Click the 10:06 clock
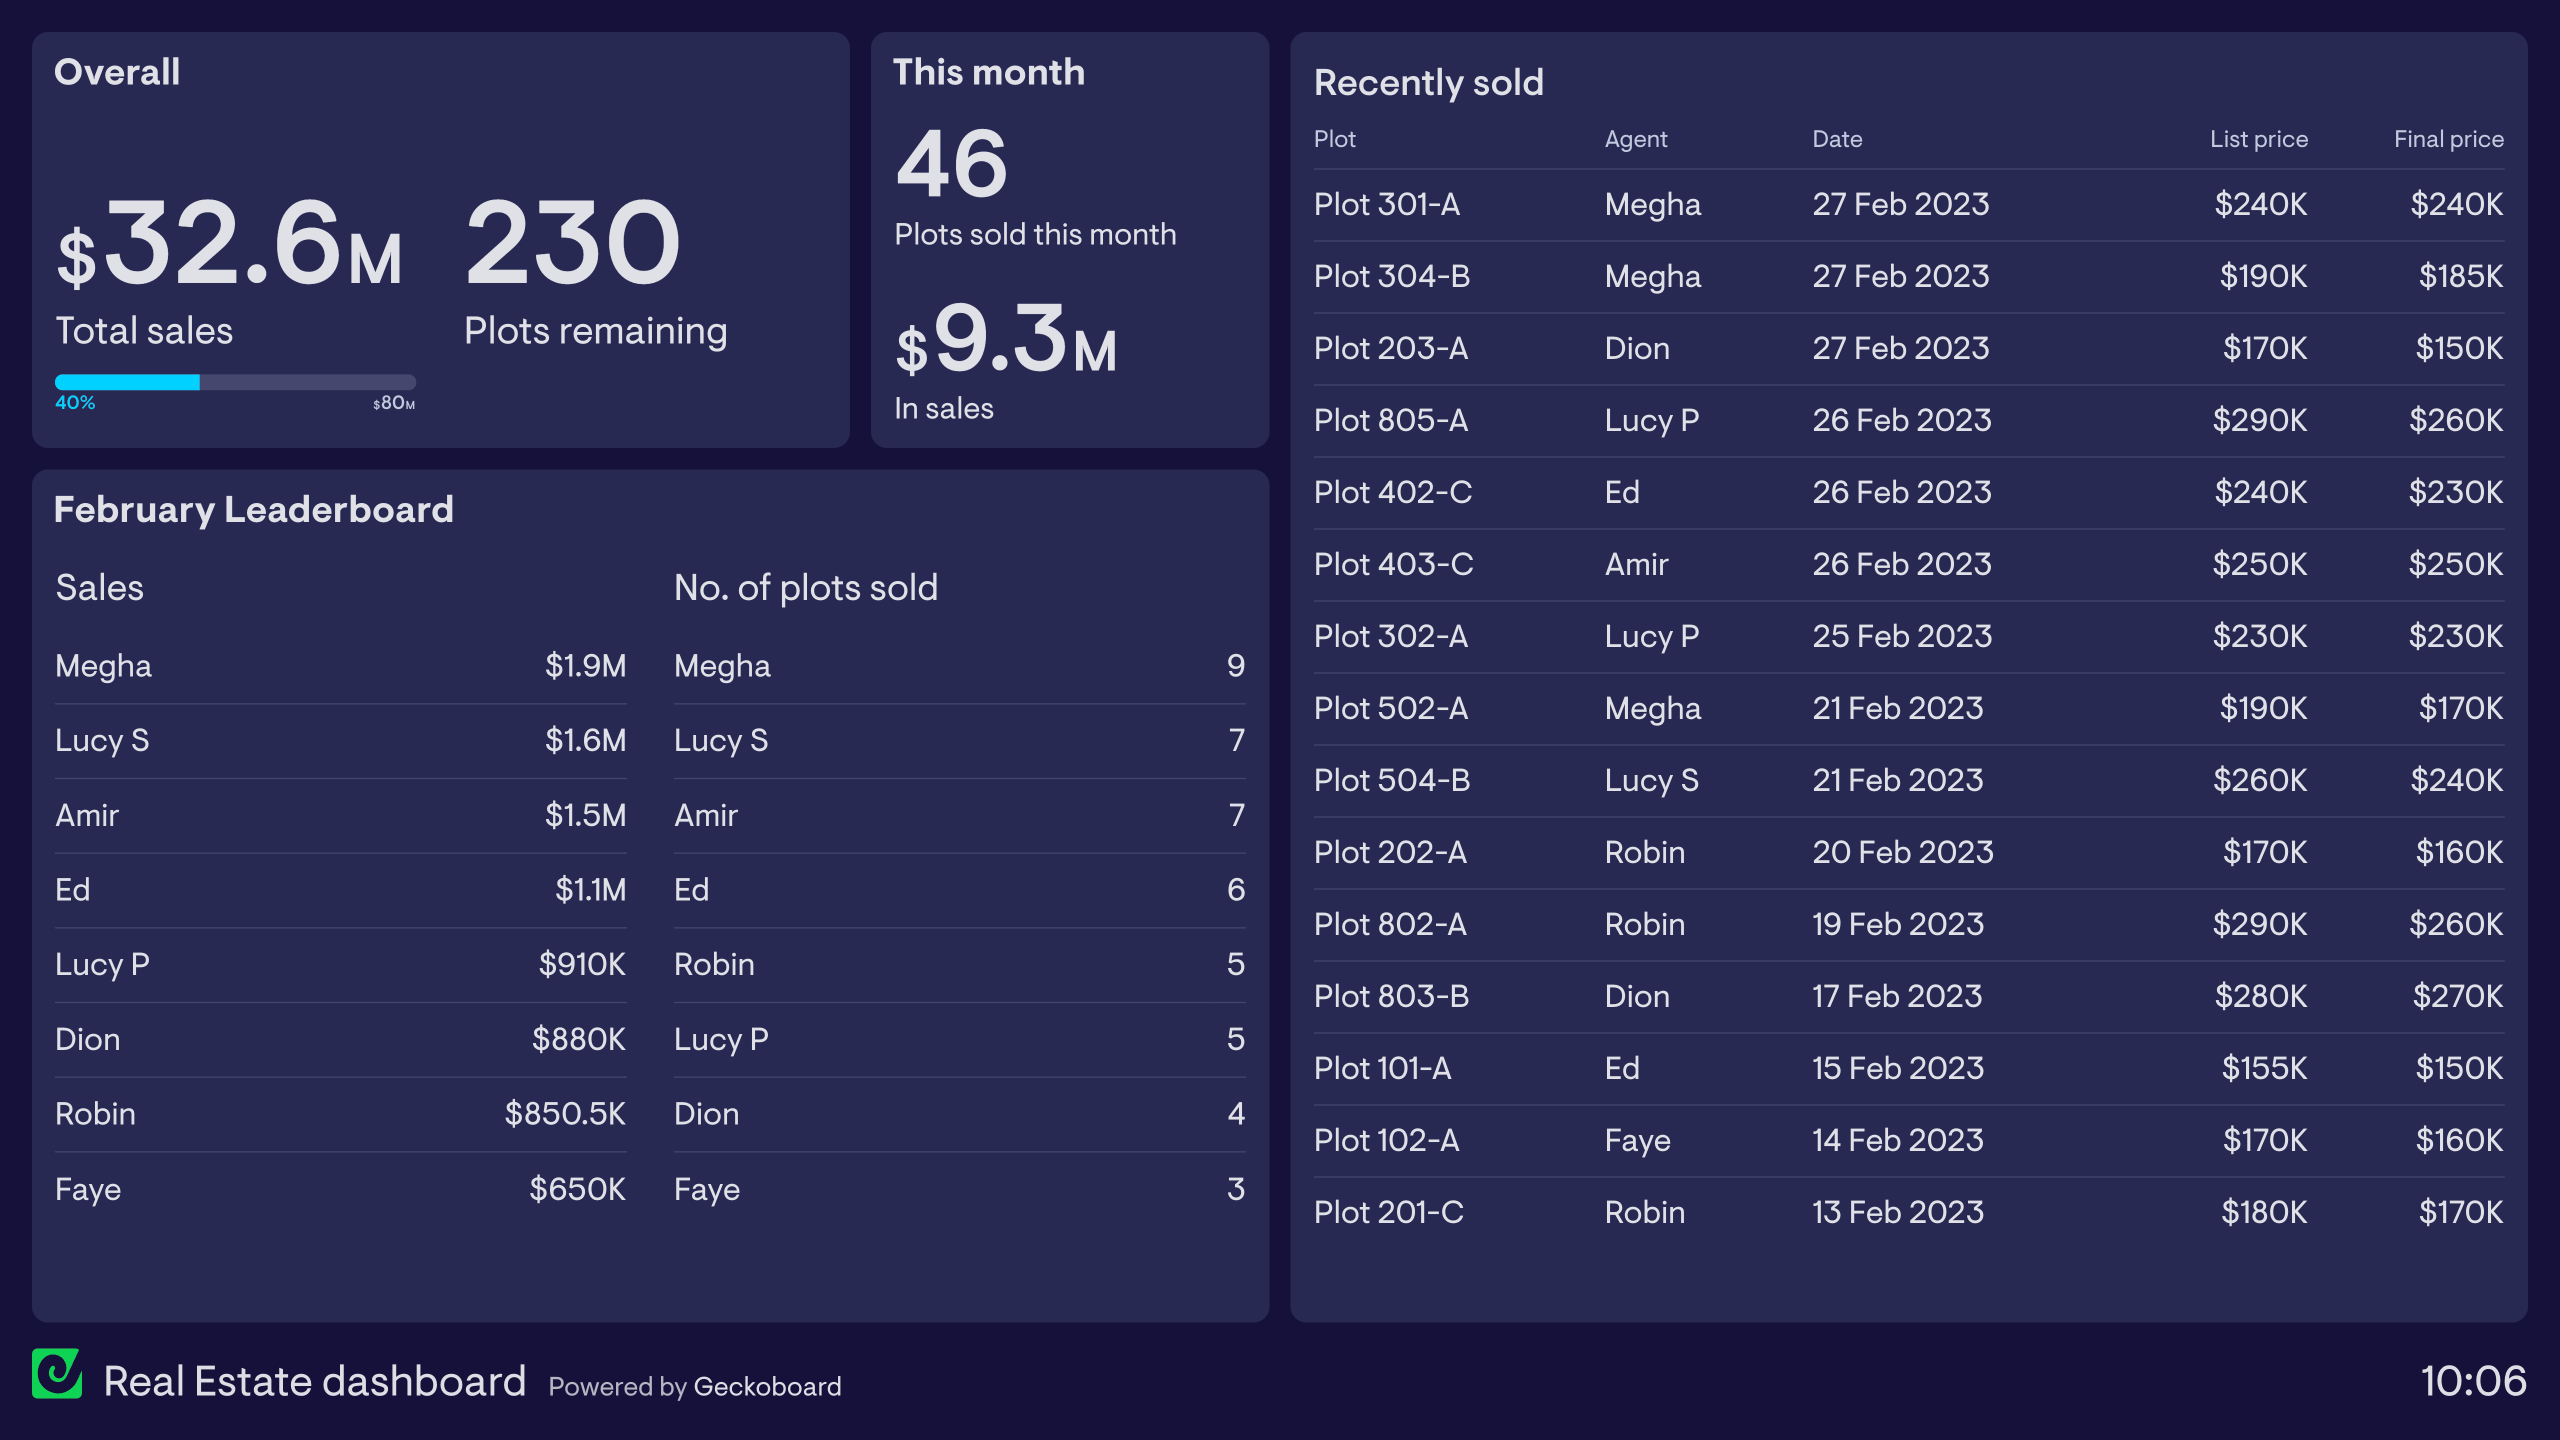 tap(2473, 1381)
